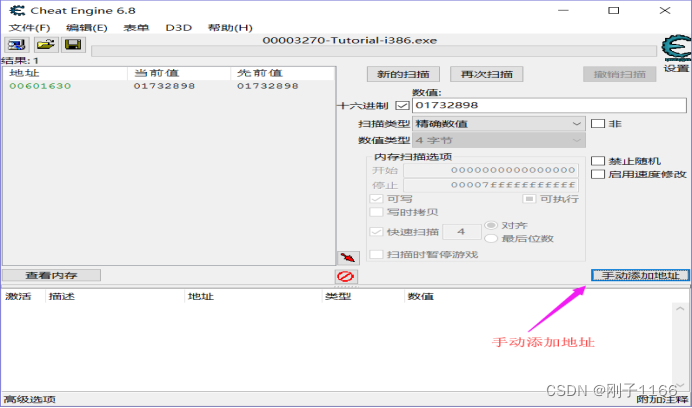Enable the 非 checkbox

[598, 124]
